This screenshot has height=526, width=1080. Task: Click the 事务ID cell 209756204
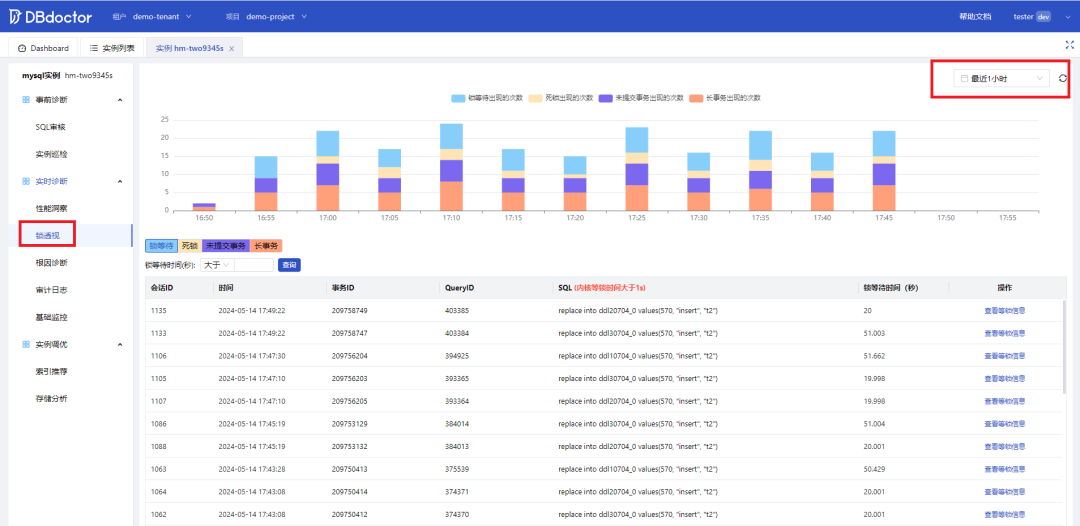350,356
